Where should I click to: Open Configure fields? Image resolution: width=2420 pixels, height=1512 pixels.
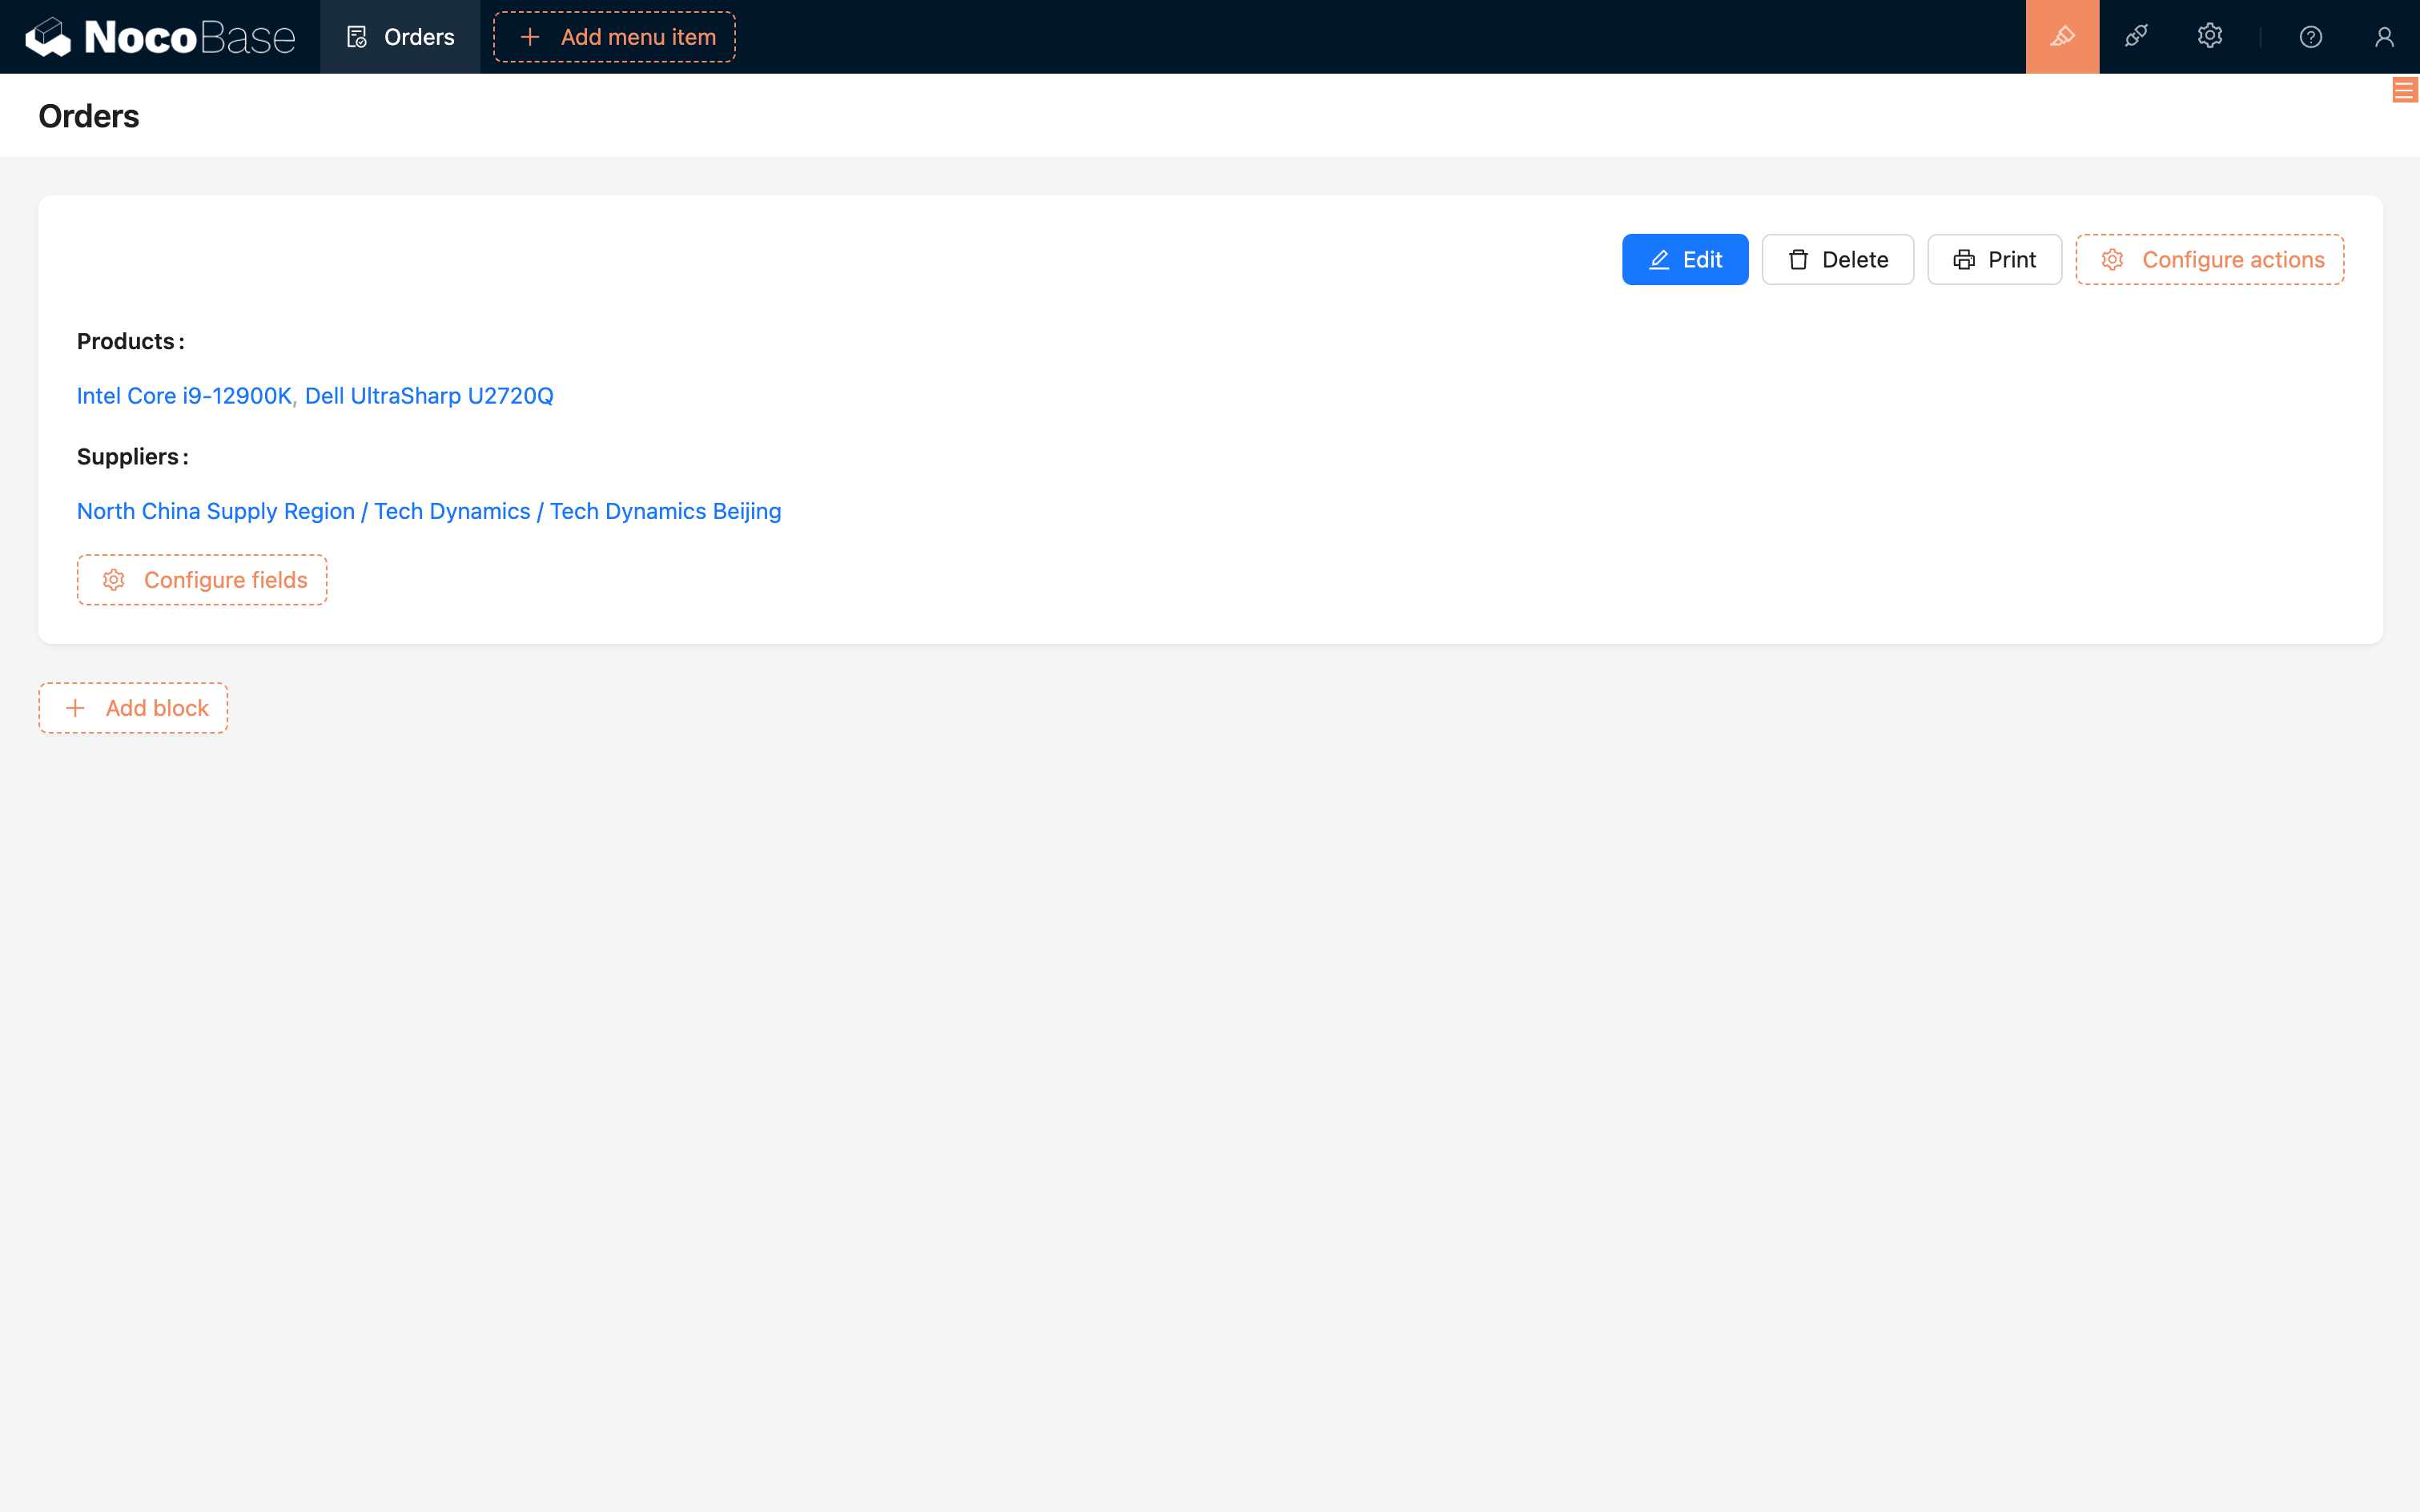(x=202, y=580)
